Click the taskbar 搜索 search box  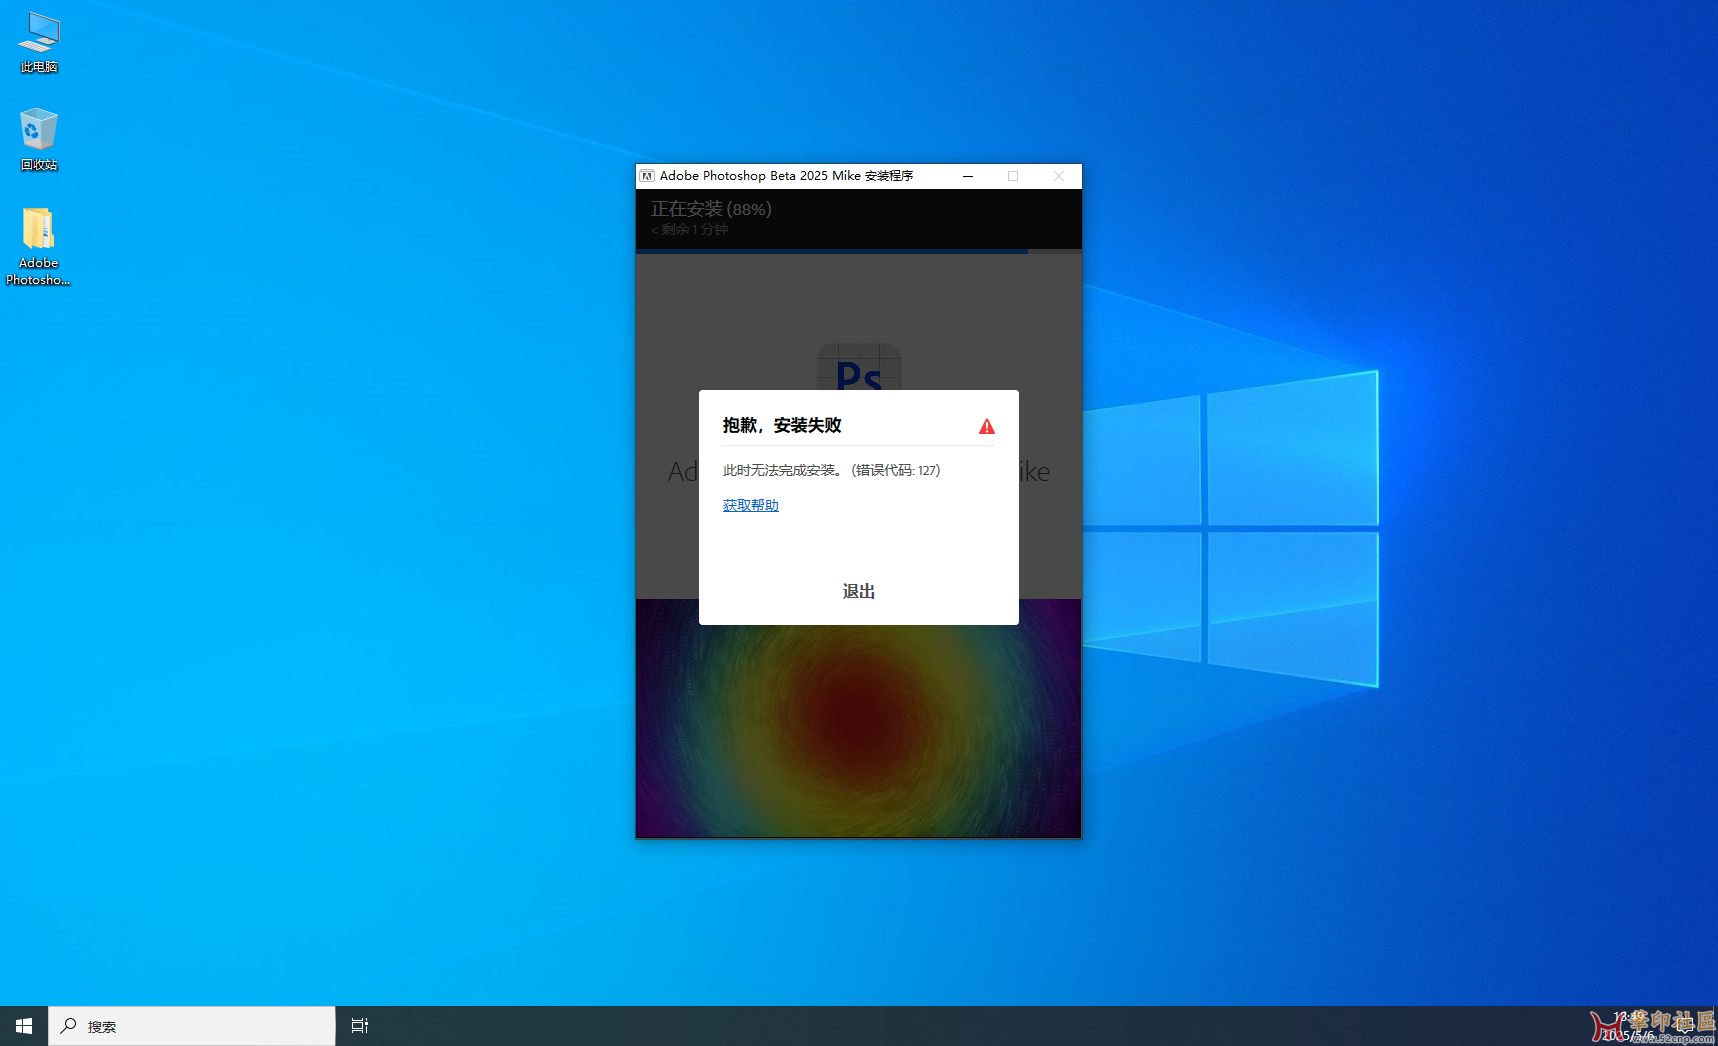pos(192,1026)
